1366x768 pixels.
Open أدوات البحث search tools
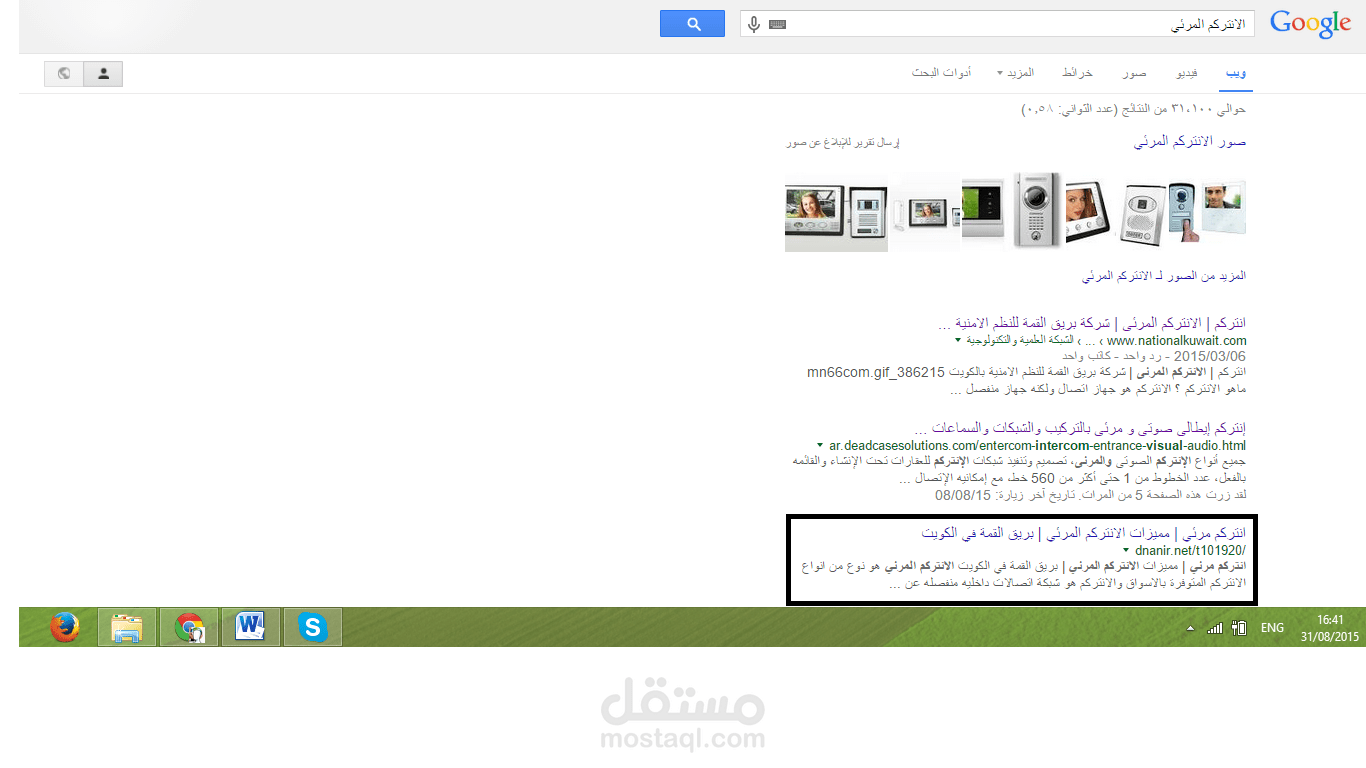pos(941,74)
